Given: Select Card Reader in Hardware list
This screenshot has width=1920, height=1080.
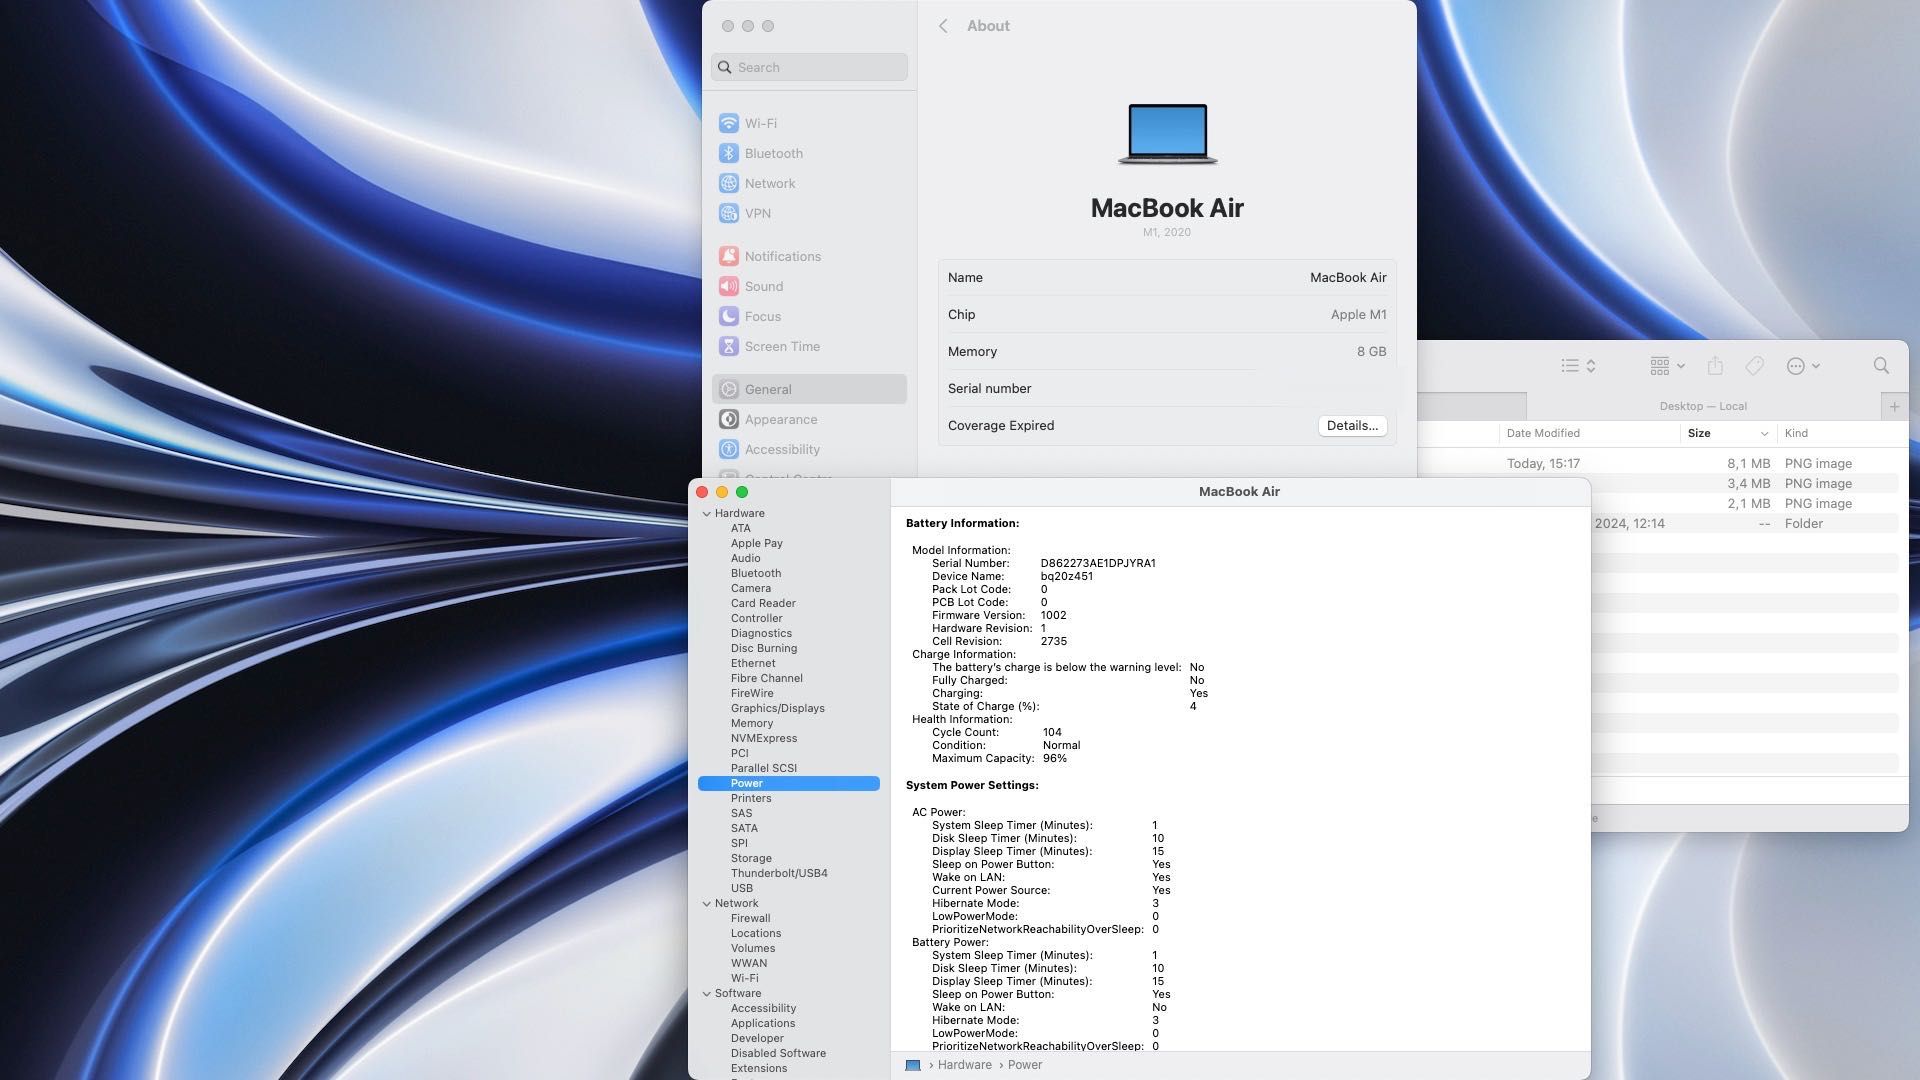Looking at the screenshot, I should [763, 603].
